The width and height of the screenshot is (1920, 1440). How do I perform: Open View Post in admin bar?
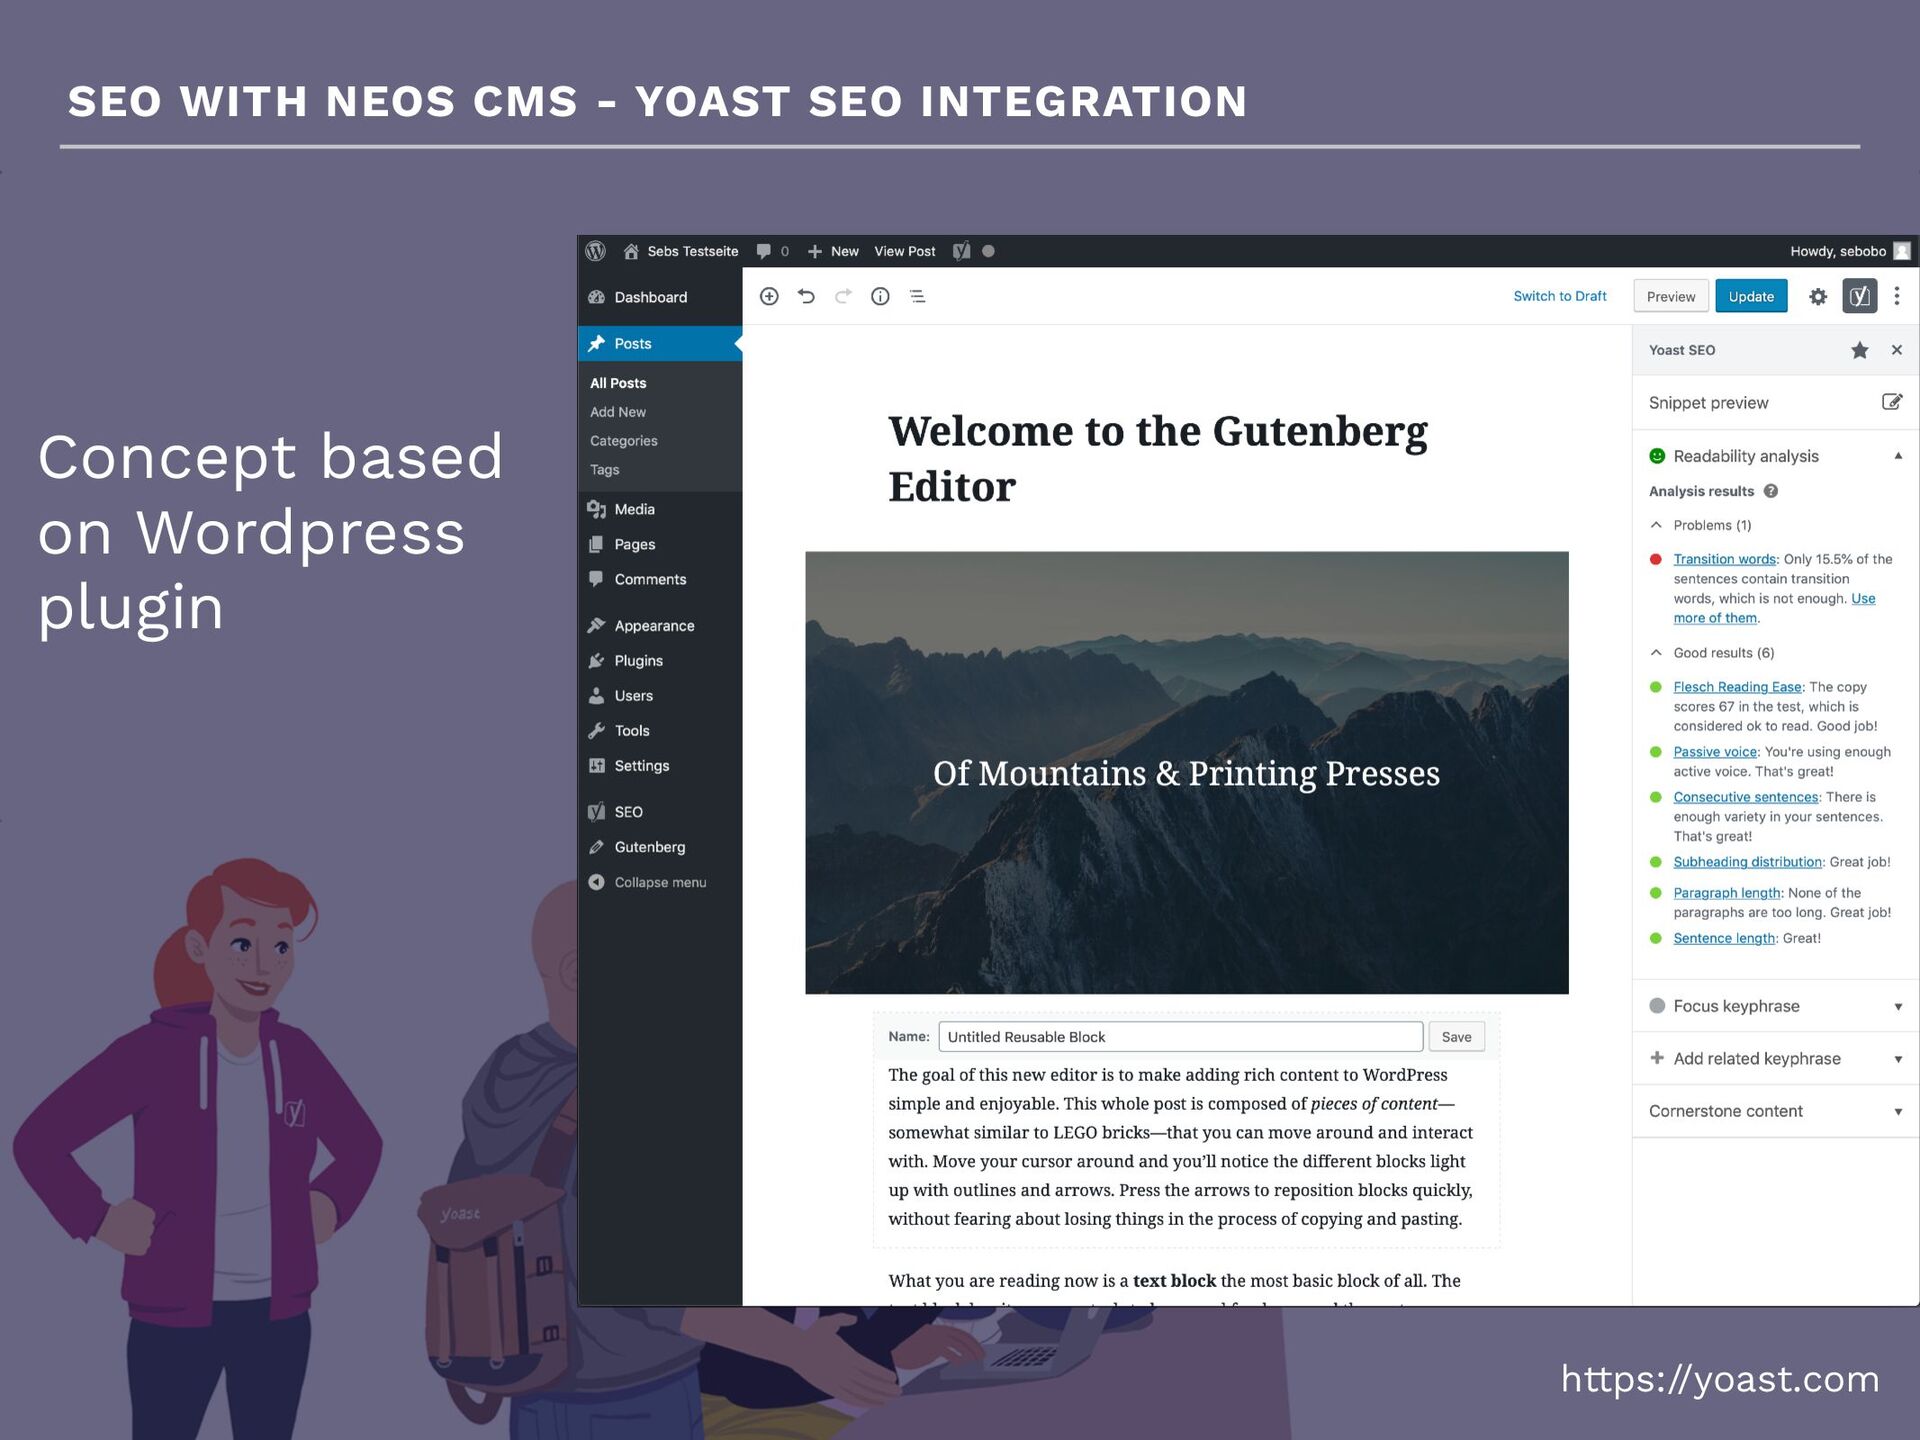(905, 251)
